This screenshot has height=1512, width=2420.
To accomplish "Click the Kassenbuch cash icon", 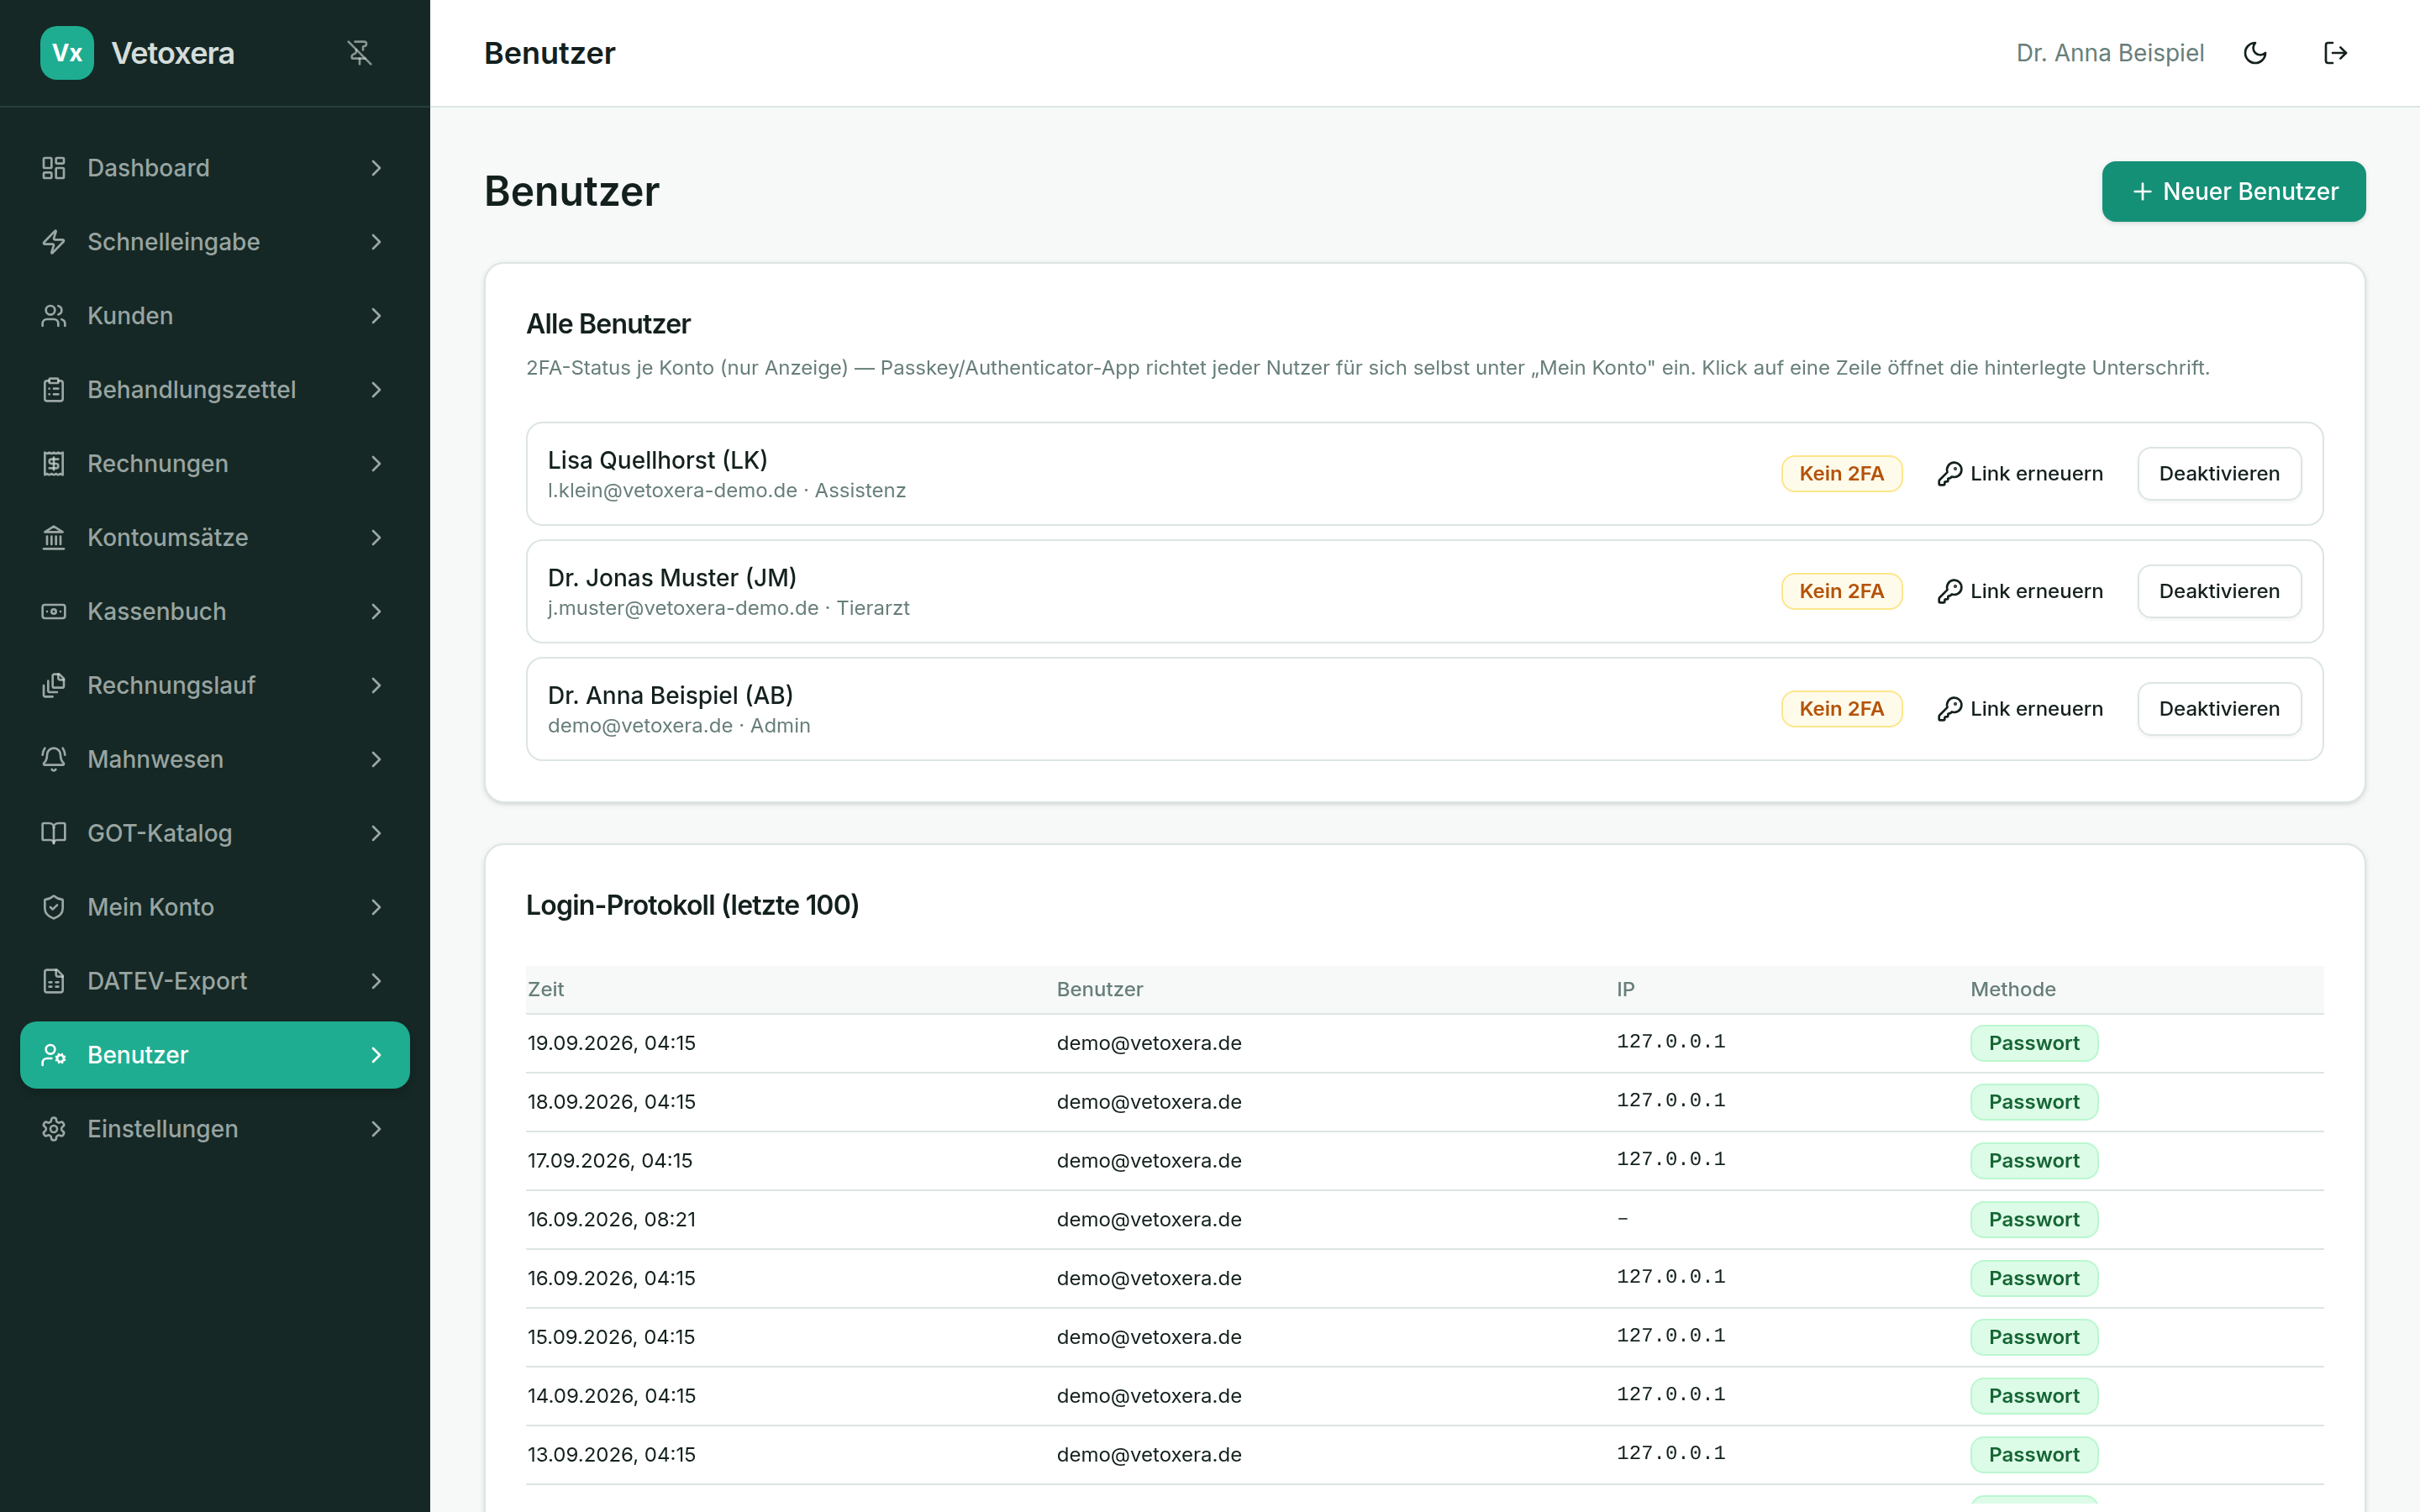I will click(54, 612).
